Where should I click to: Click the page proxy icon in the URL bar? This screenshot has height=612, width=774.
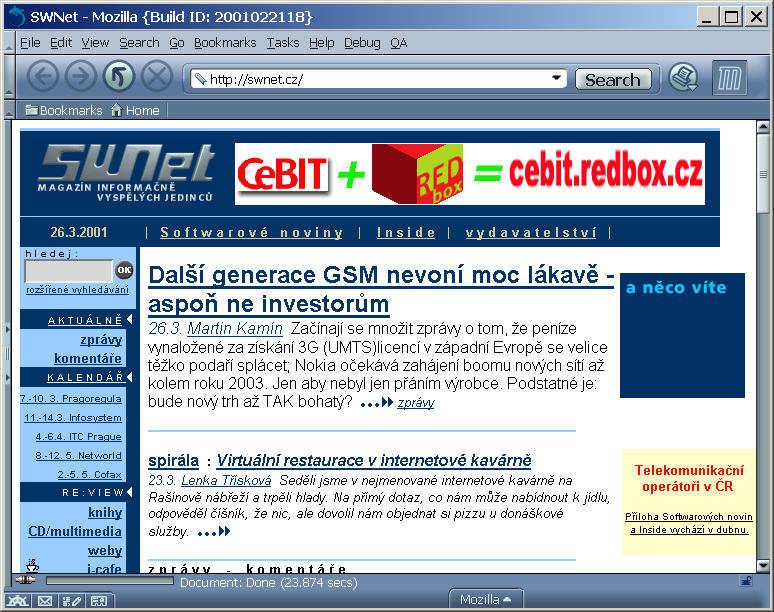200,78
